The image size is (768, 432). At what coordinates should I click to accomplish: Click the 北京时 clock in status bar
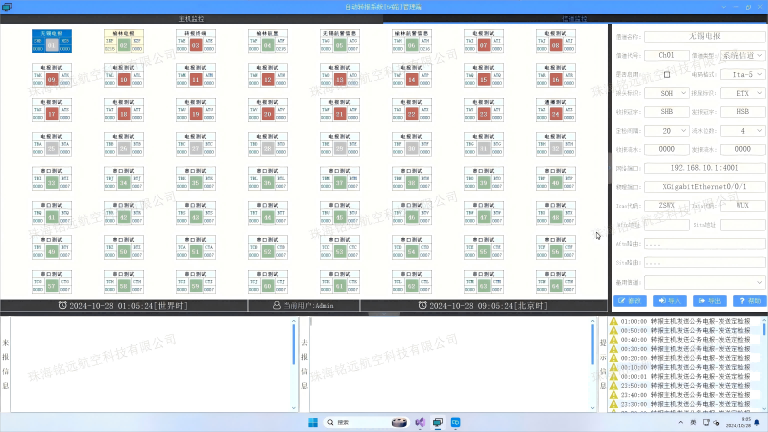[483, 306]
